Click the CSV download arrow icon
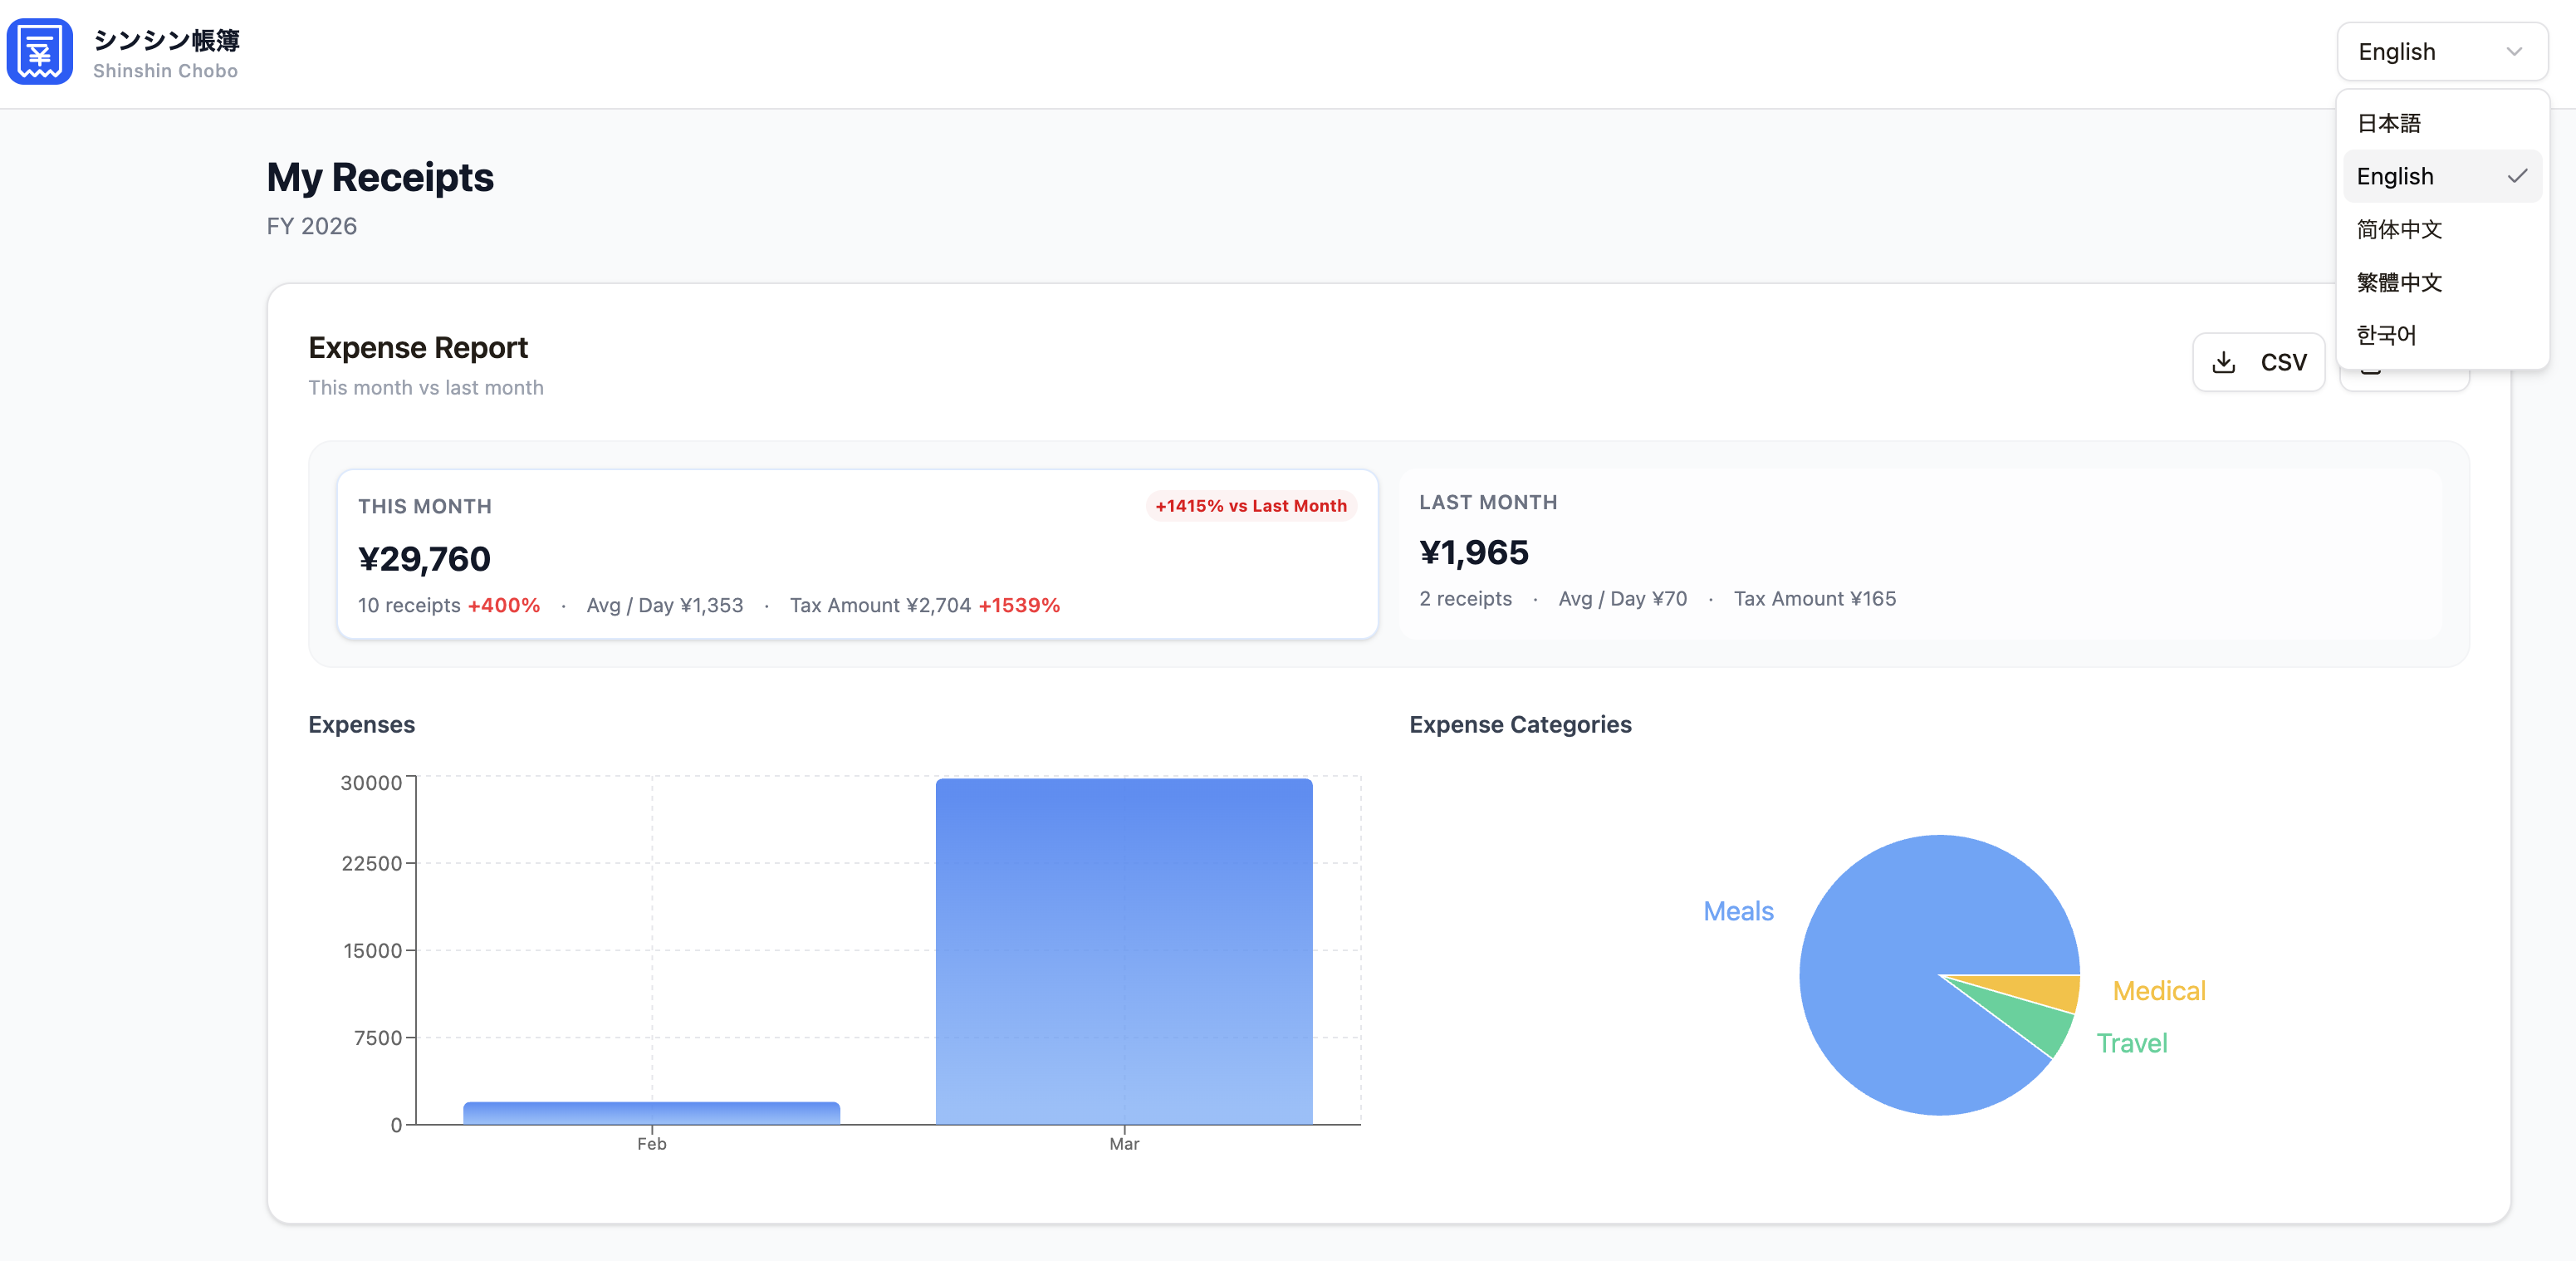This screenshot has height=1261, width=2576. click(x=2223, y=362)
